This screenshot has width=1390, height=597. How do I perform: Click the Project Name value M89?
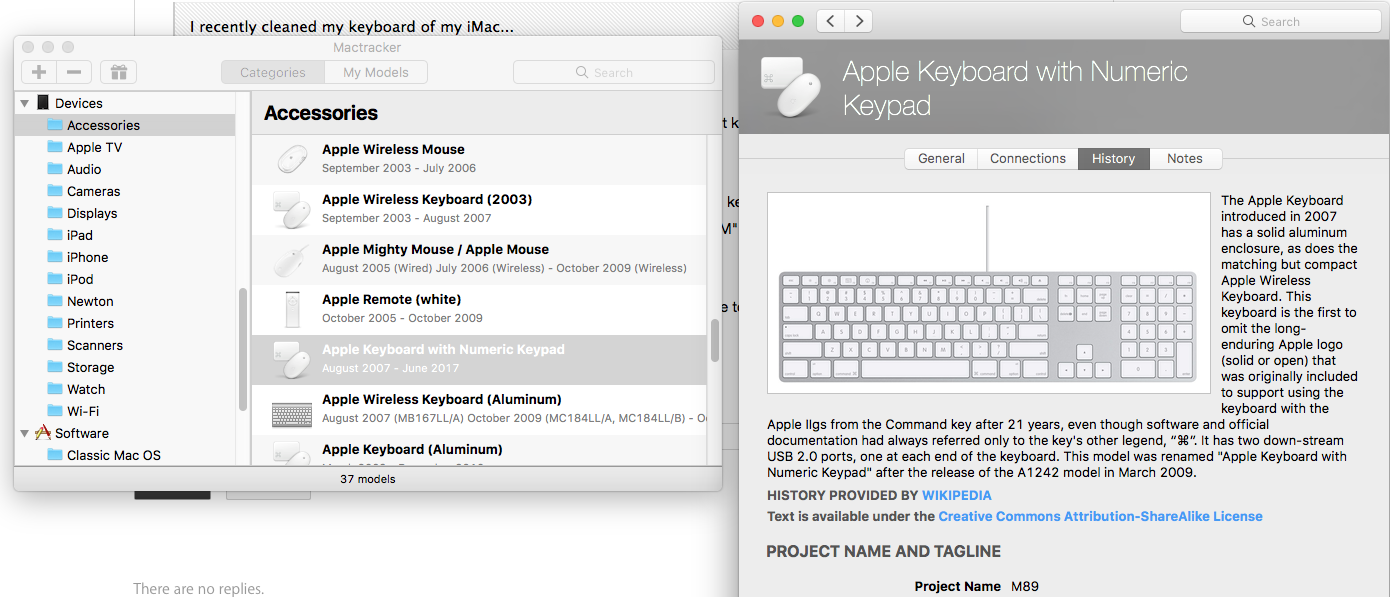1025,586
